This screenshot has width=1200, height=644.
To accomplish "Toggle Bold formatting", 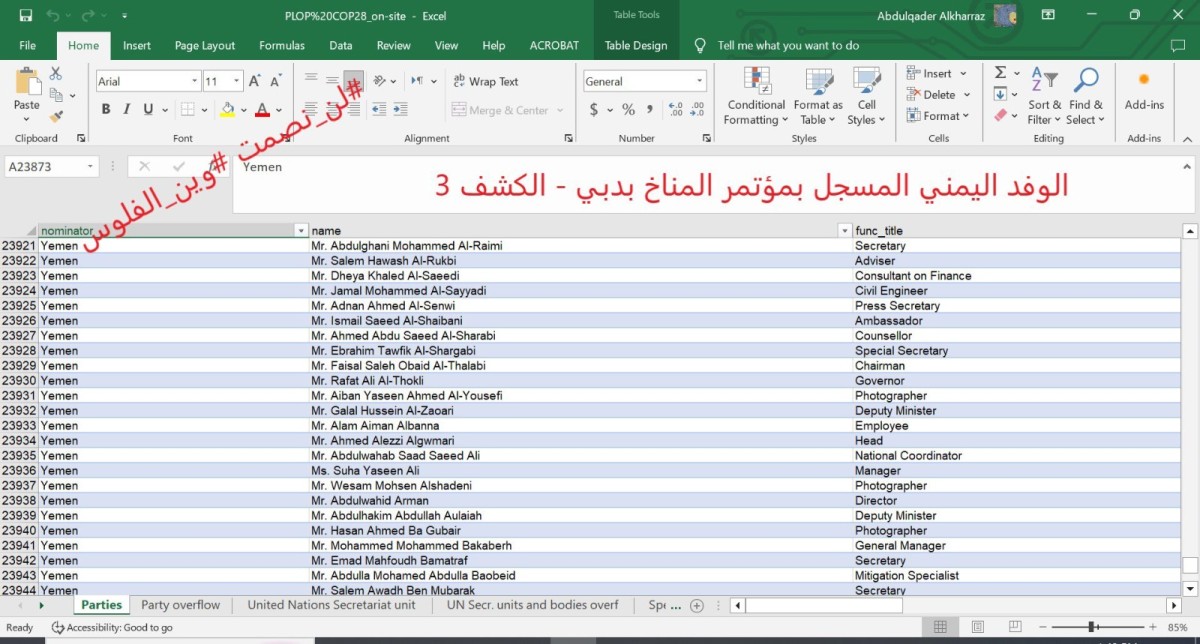I will pyautogui.click(x=104, y=110).
